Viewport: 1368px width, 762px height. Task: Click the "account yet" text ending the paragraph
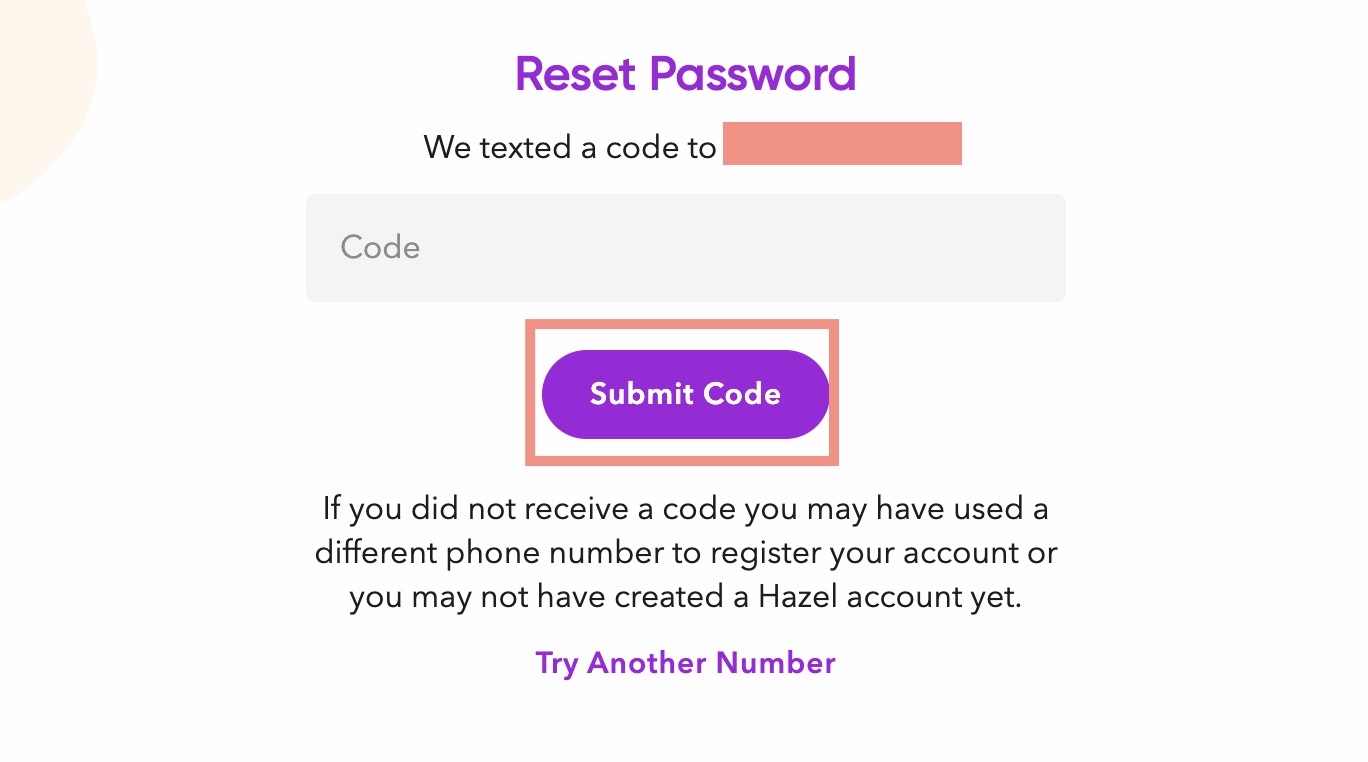tap(935, 598)
